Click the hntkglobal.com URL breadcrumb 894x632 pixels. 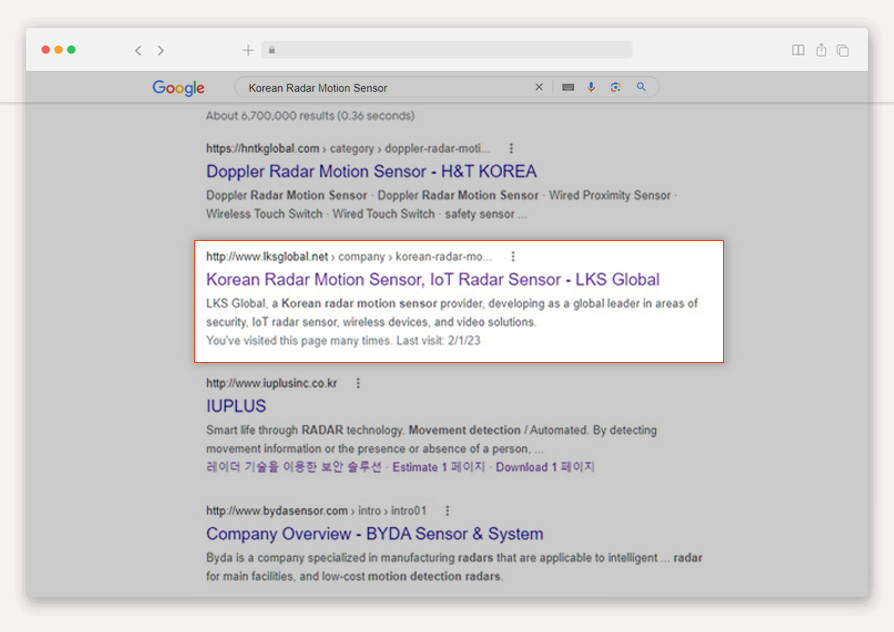(x=348, y=148)
